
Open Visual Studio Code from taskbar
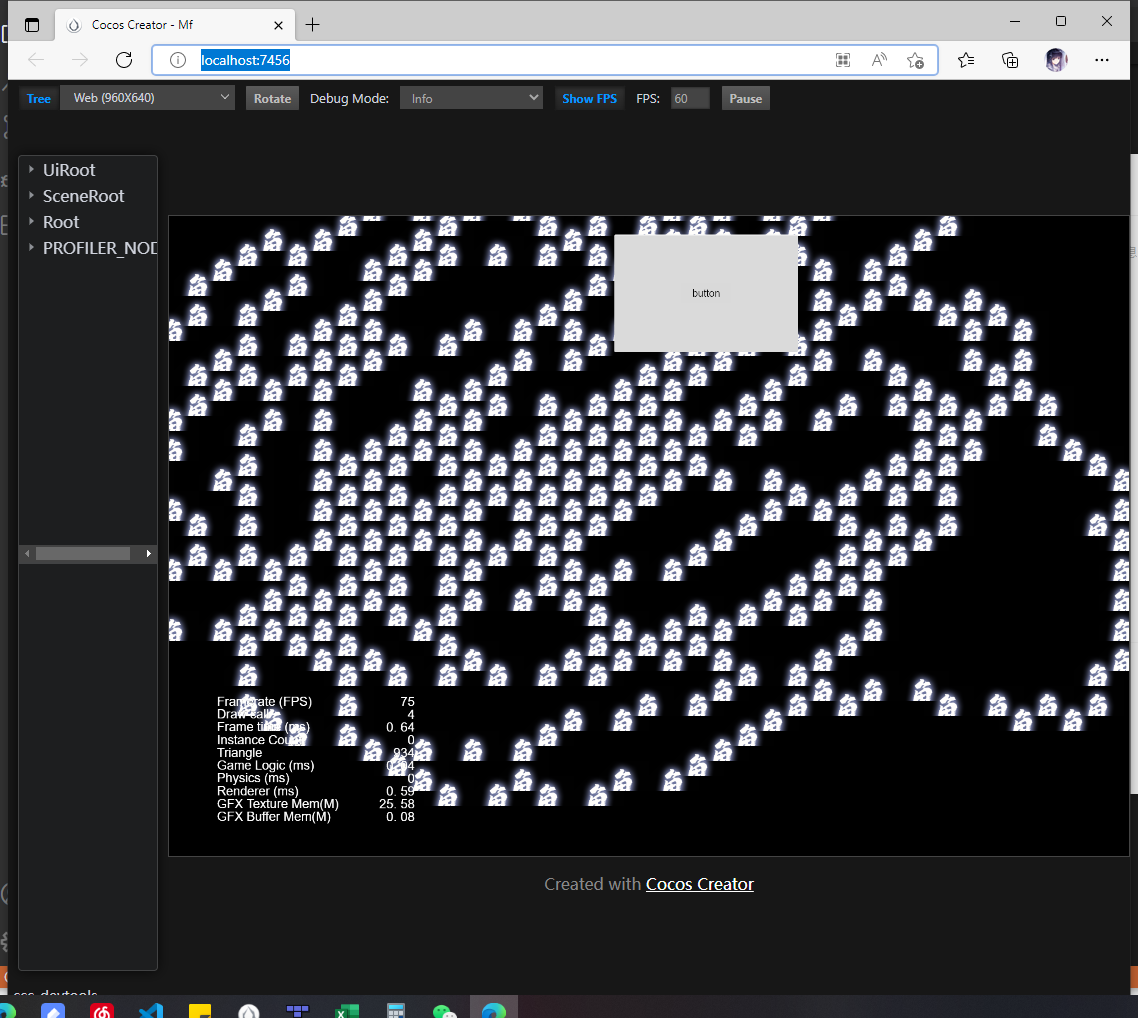(151, 1009)
